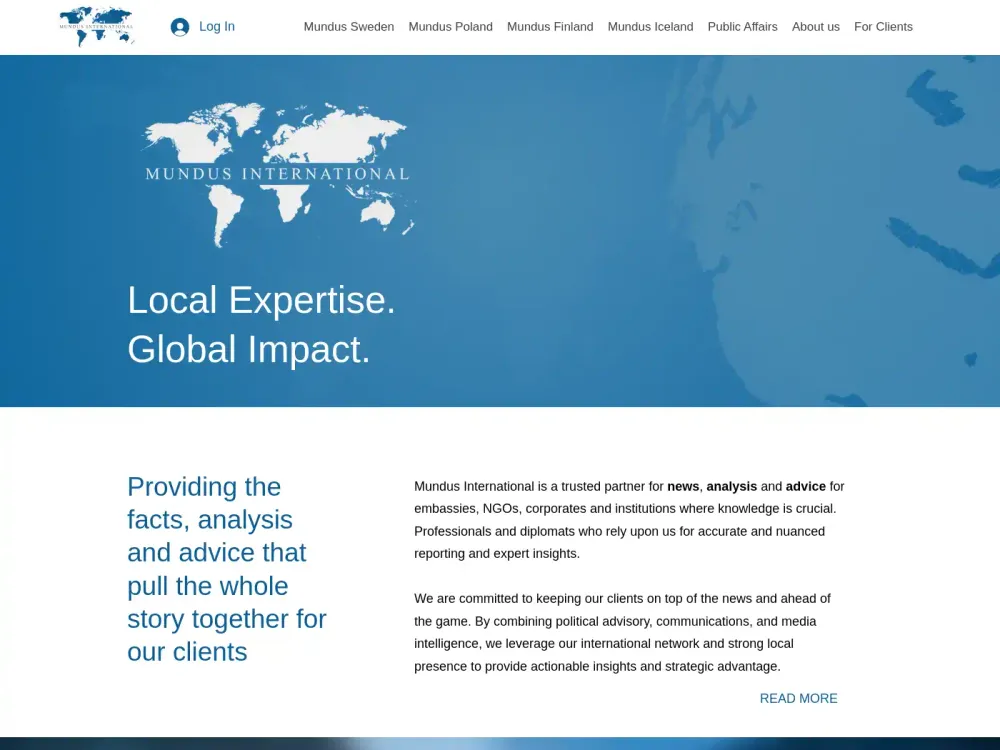
Task: Open the Public Affairs page
Action: pos(742,27)
